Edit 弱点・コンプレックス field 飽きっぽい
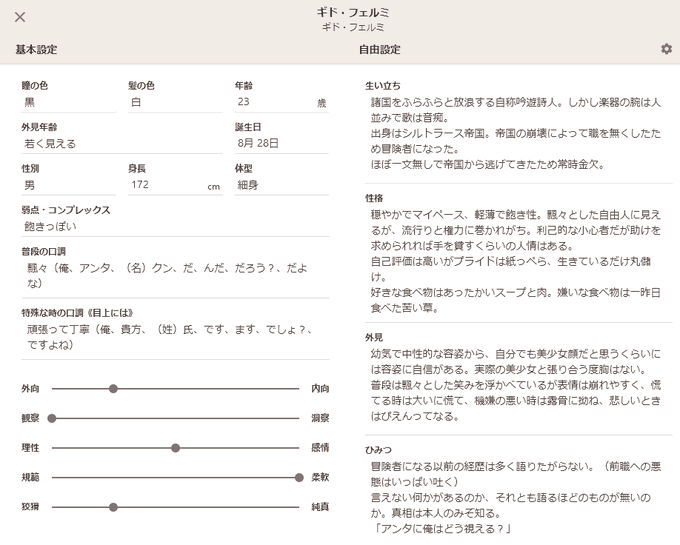Viewport: 680px width, 545px height. pyautogui.click(x=175, y=227)
